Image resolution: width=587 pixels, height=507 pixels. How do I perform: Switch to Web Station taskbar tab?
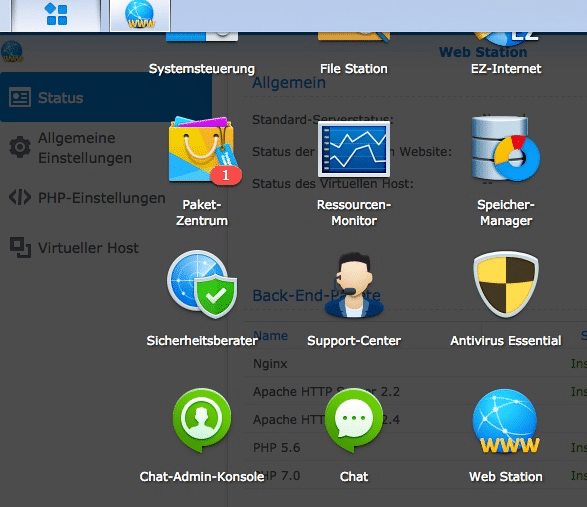tap(140, 15)
